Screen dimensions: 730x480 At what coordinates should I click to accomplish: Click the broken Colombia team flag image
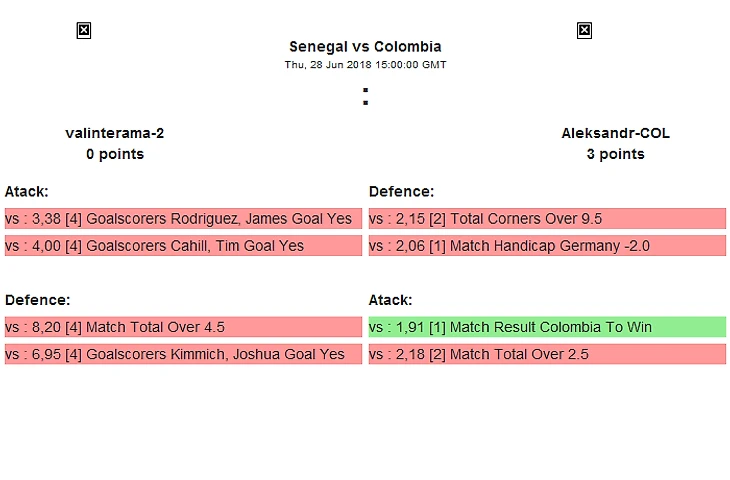tap(584, 31)
